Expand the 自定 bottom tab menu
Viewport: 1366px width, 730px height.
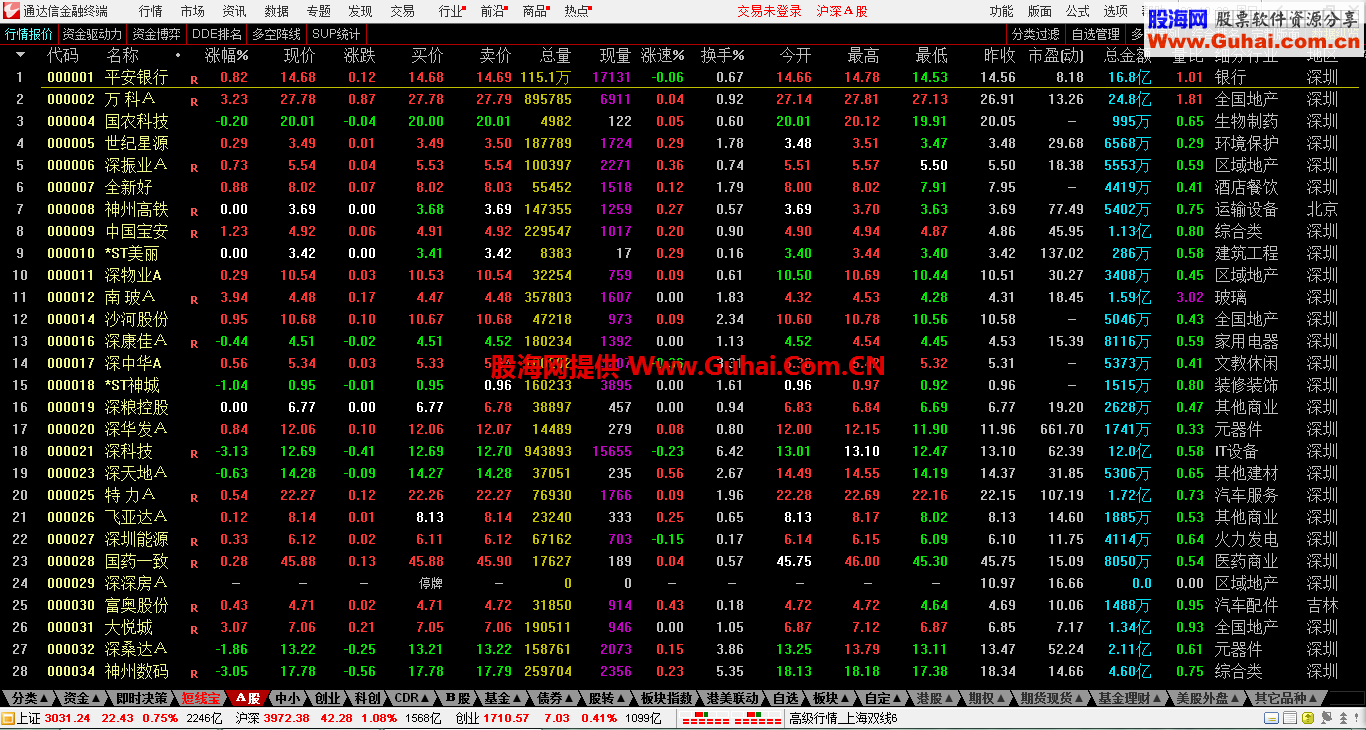(x=883, y=698)
